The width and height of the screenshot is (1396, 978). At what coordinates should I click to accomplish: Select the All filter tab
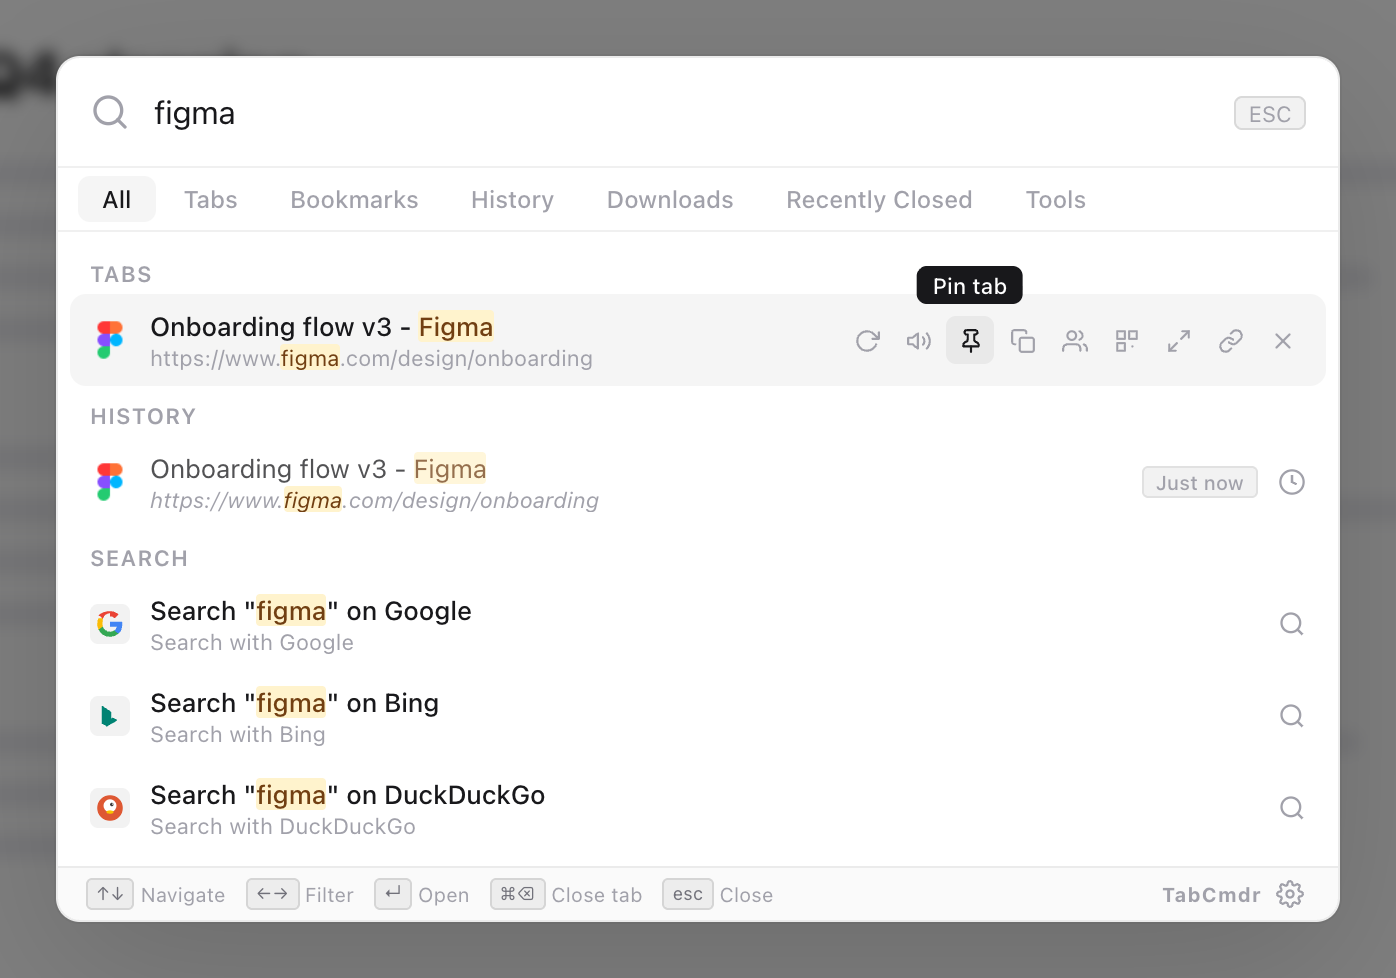click(117, 200)
